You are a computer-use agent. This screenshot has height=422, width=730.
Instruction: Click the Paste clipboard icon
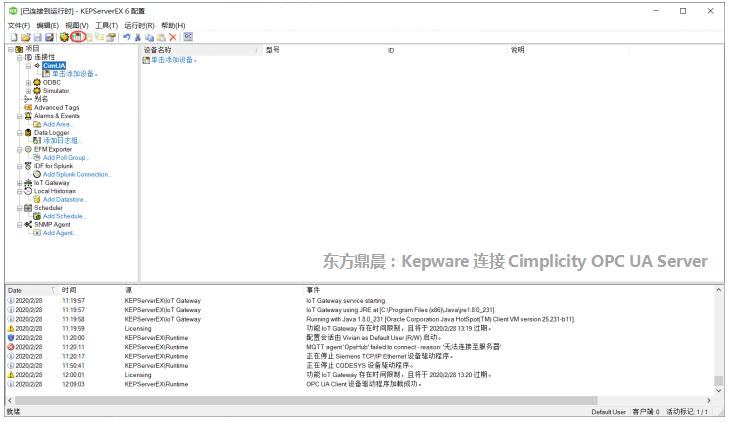point(161,37)
